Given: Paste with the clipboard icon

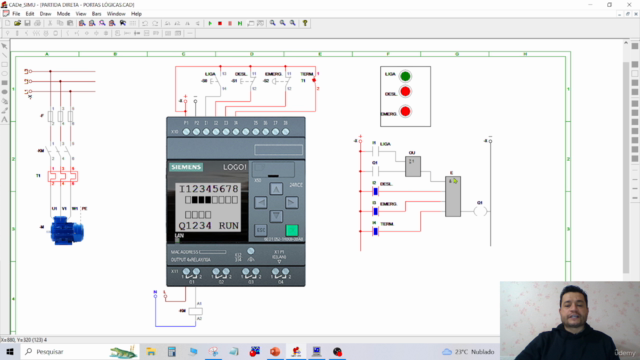Looking at the screenshot, I should (70, 23).
